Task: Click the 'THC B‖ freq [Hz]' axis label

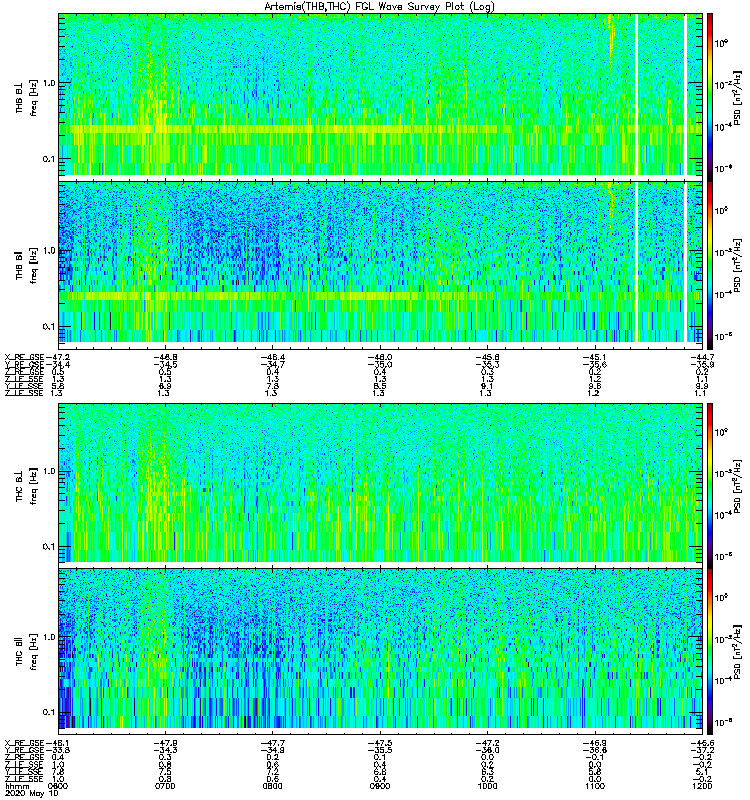Action: click(27, 652)
